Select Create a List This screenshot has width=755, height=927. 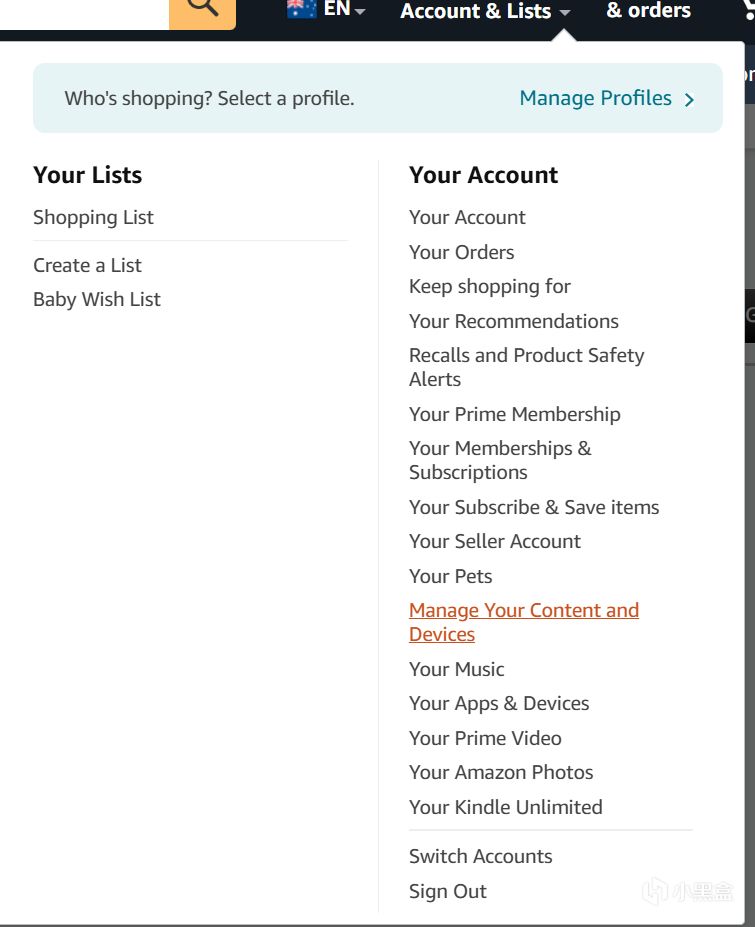pos(87,265)
